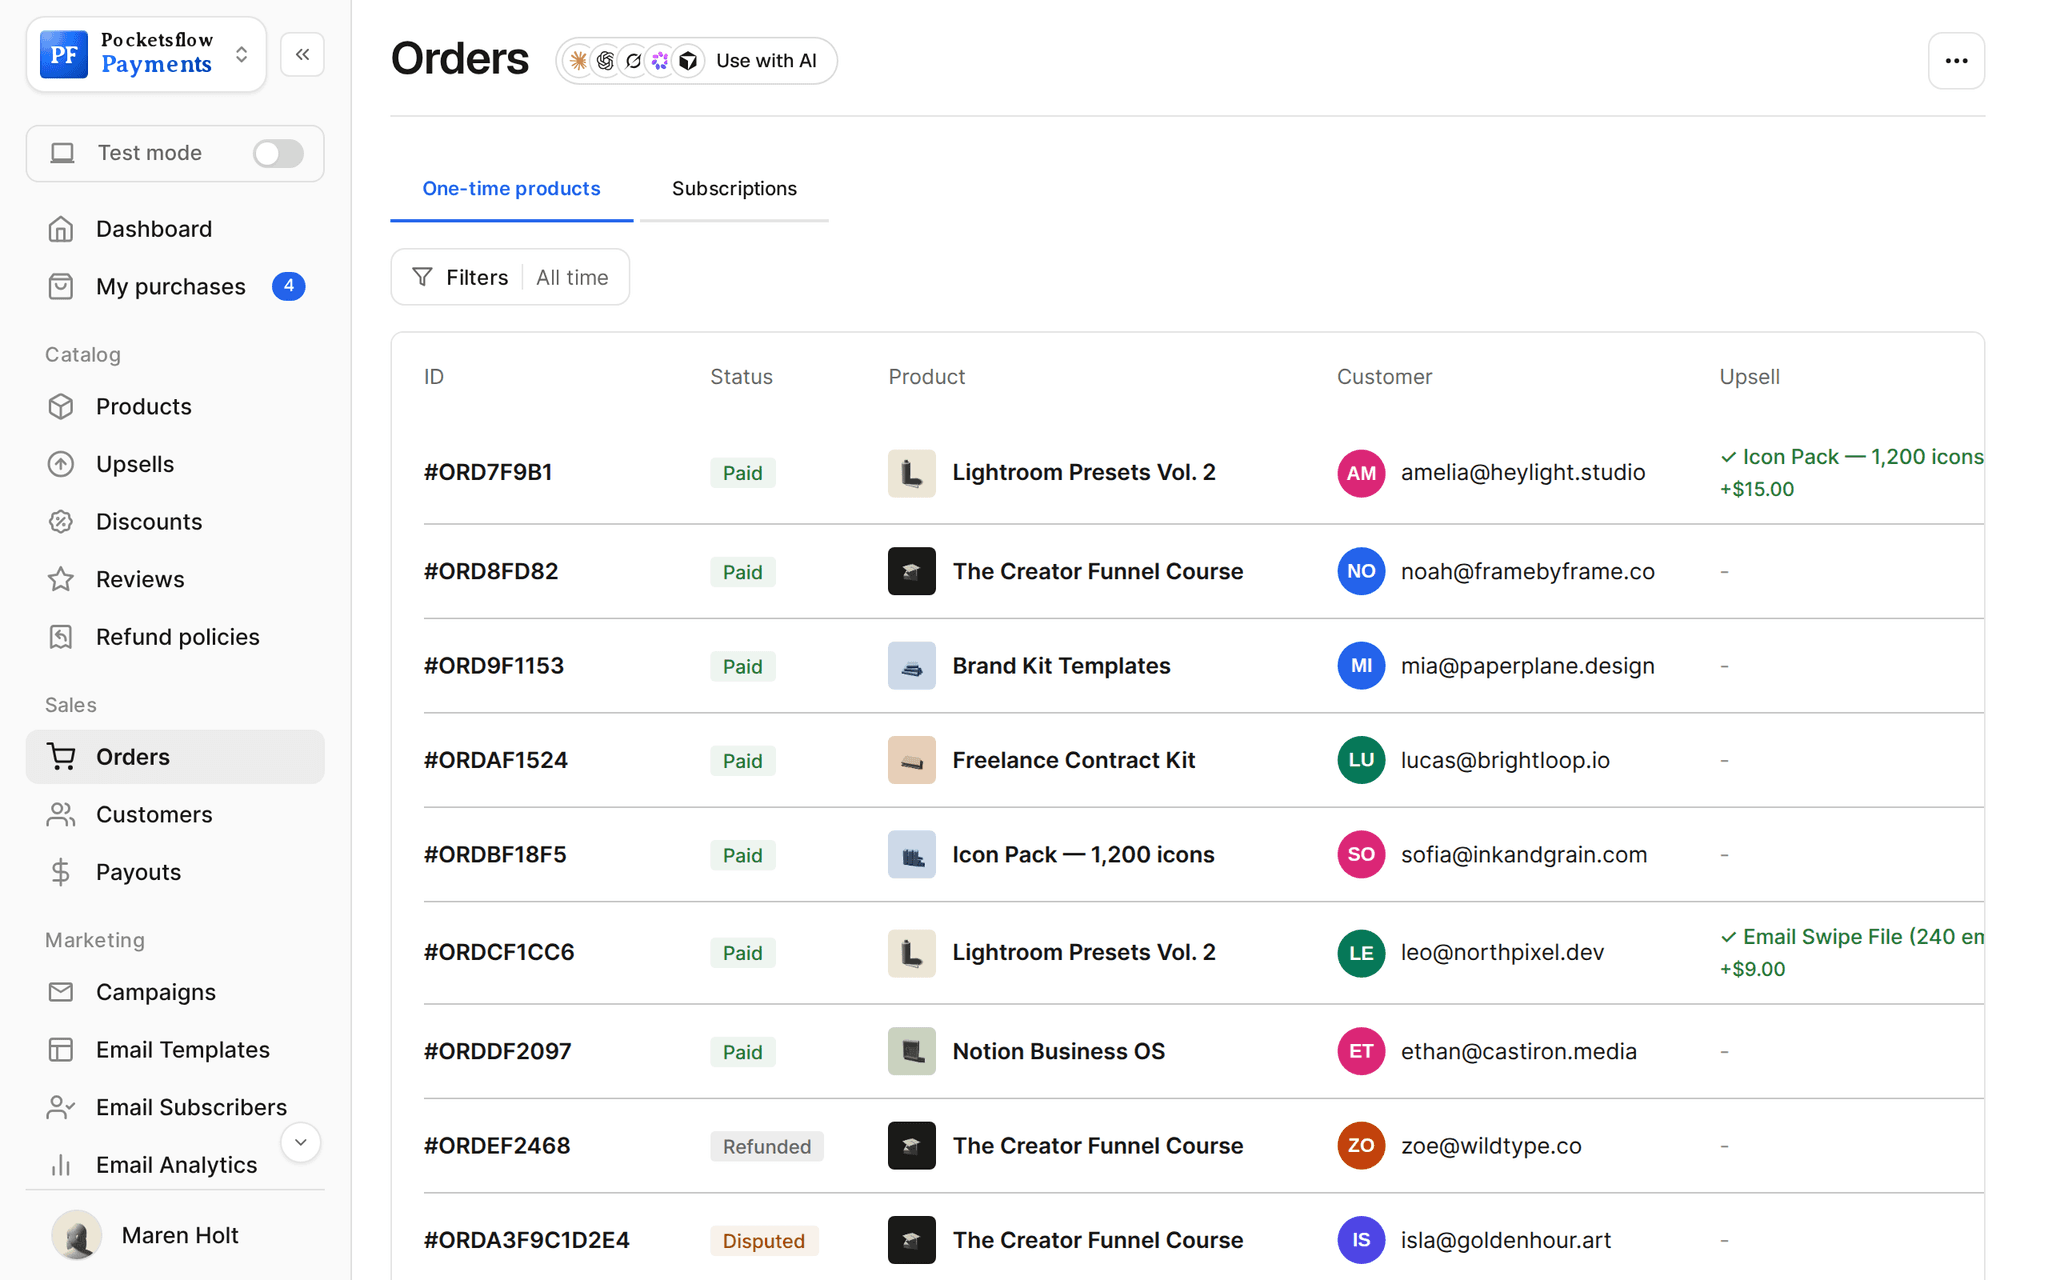Viewport: 2048px width, 1280px height.
Task: Open Campaigns envelope icon
Action: (x=61, y=992)
